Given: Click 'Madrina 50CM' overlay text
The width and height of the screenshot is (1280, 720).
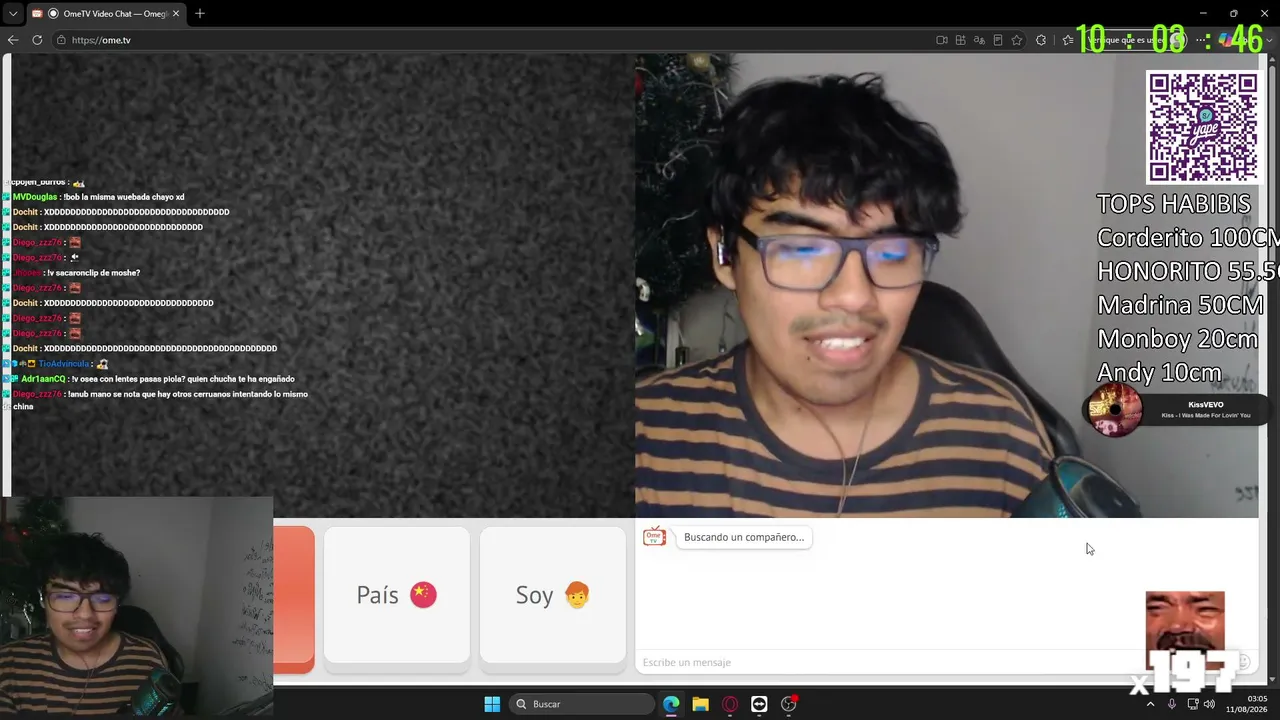Looking at the screenshot, I should pyautogui.click(x=1180, y=305).
